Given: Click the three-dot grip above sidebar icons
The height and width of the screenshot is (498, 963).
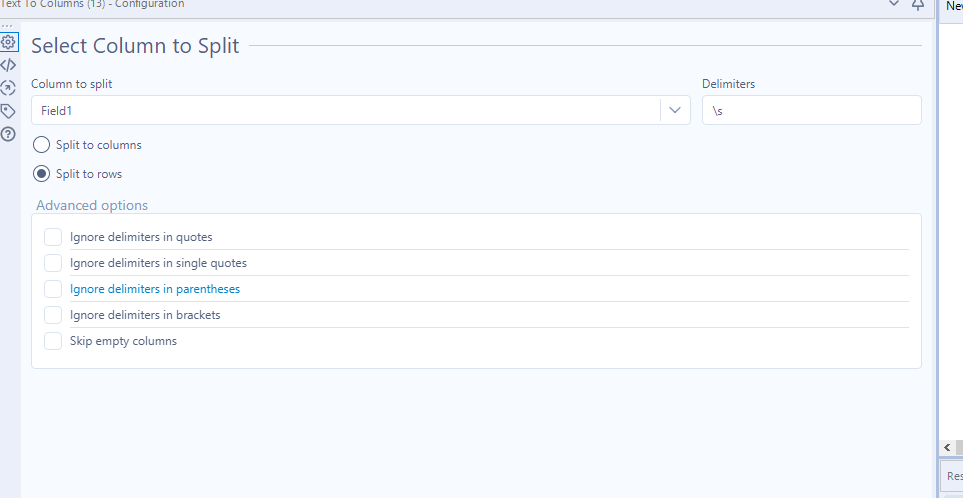Looking at the screenshot, I should pos(7,26).
